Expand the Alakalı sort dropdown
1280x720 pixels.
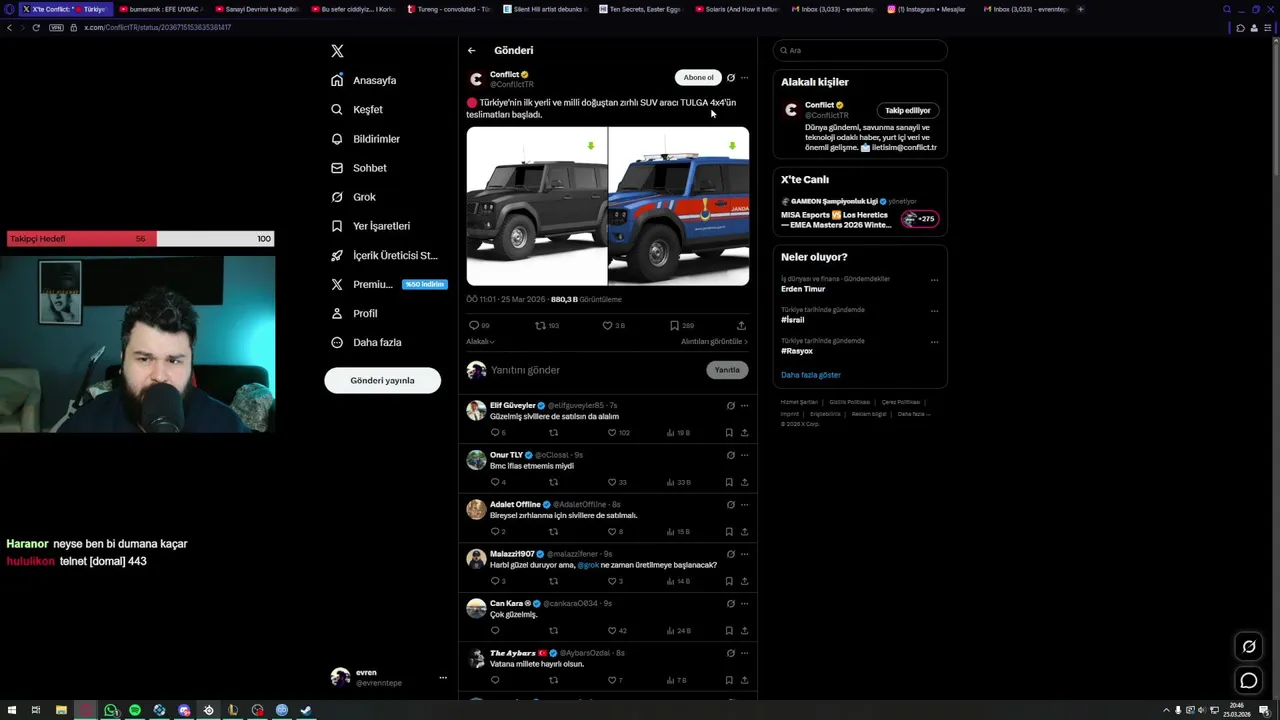[480, 342]
